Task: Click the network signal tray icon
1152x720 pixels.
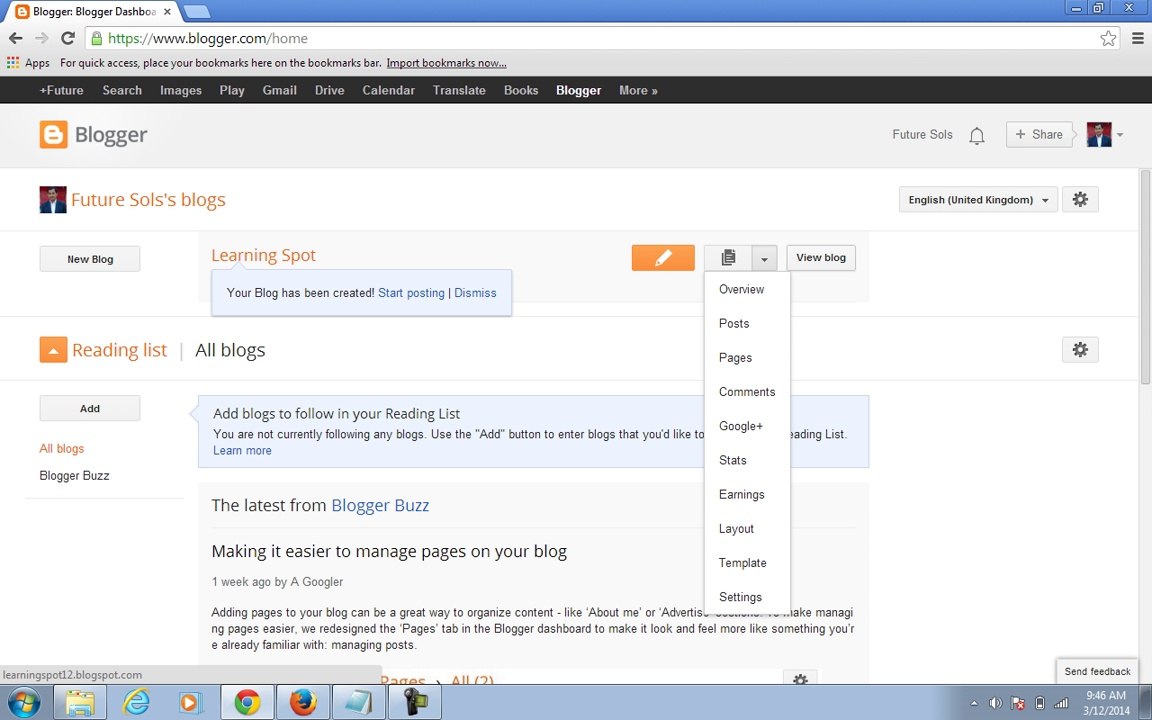Action: [1061, 703]
